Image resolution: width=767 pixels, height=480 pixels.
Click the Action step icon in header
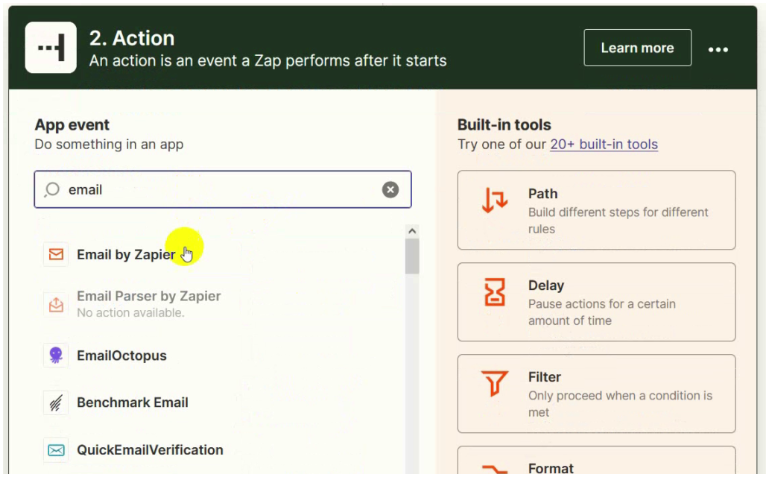51,47
